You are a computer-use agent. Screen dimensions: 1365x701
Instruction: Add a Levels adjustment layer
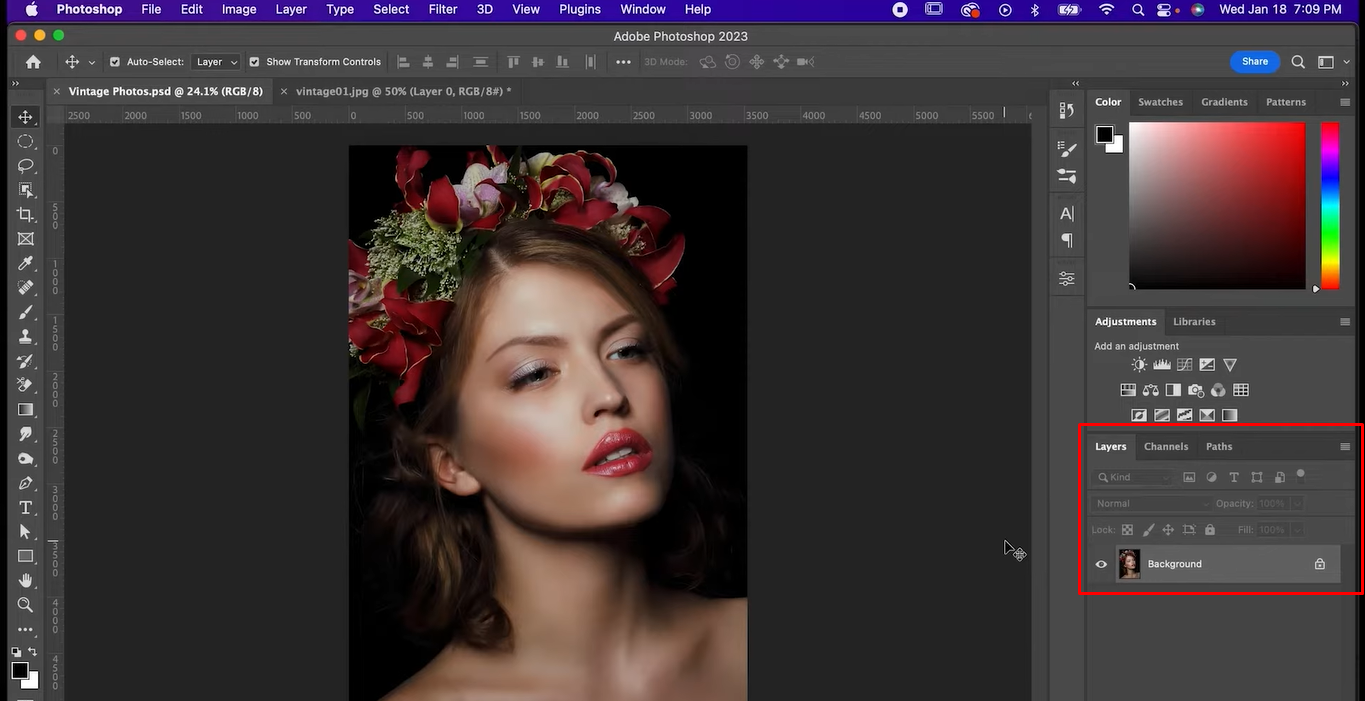[x=1161, y=364]
